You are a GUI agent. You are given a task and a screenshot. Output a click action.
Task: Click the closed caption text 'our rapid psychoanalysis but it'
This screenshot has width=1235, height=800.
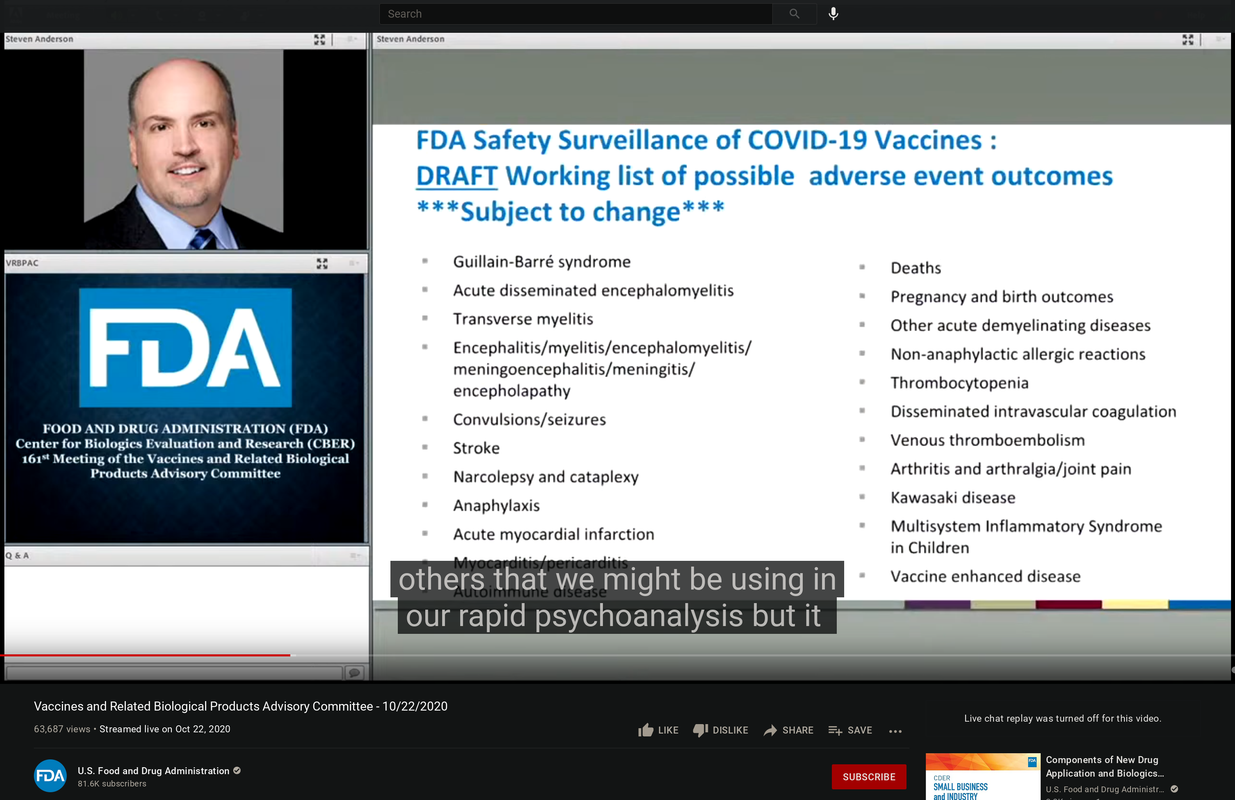click(x=614, y=615)
